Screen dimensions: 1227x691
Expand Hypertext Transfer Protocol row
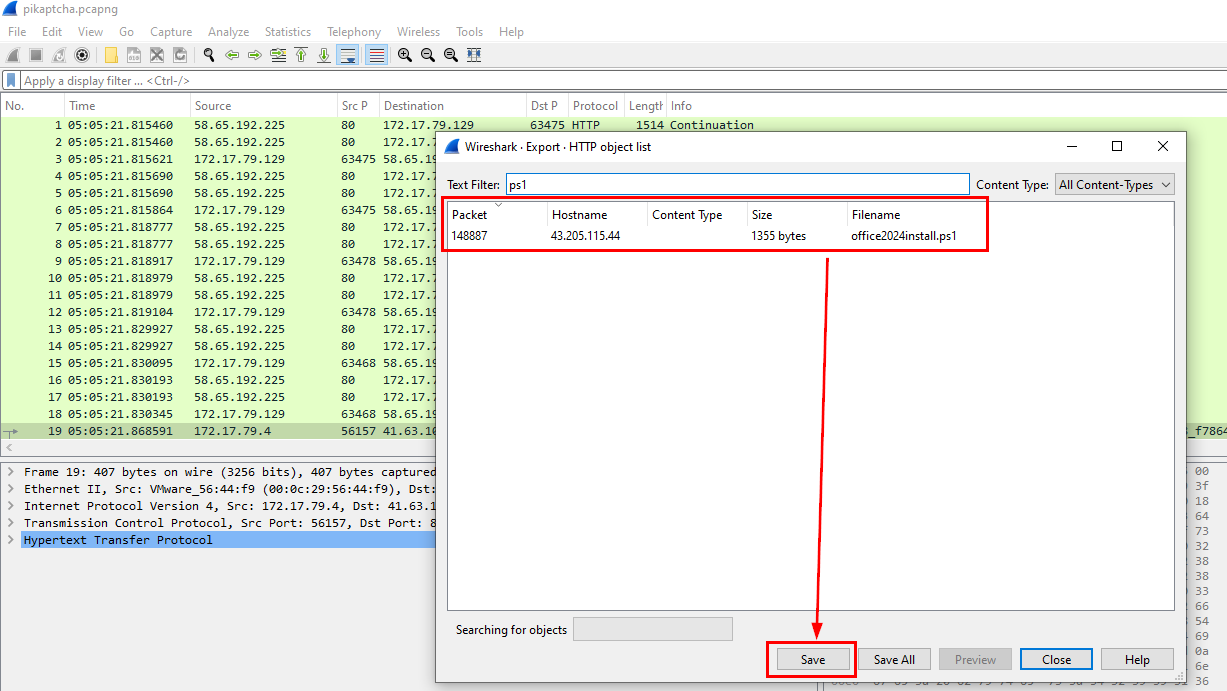[x=10, y=540]
